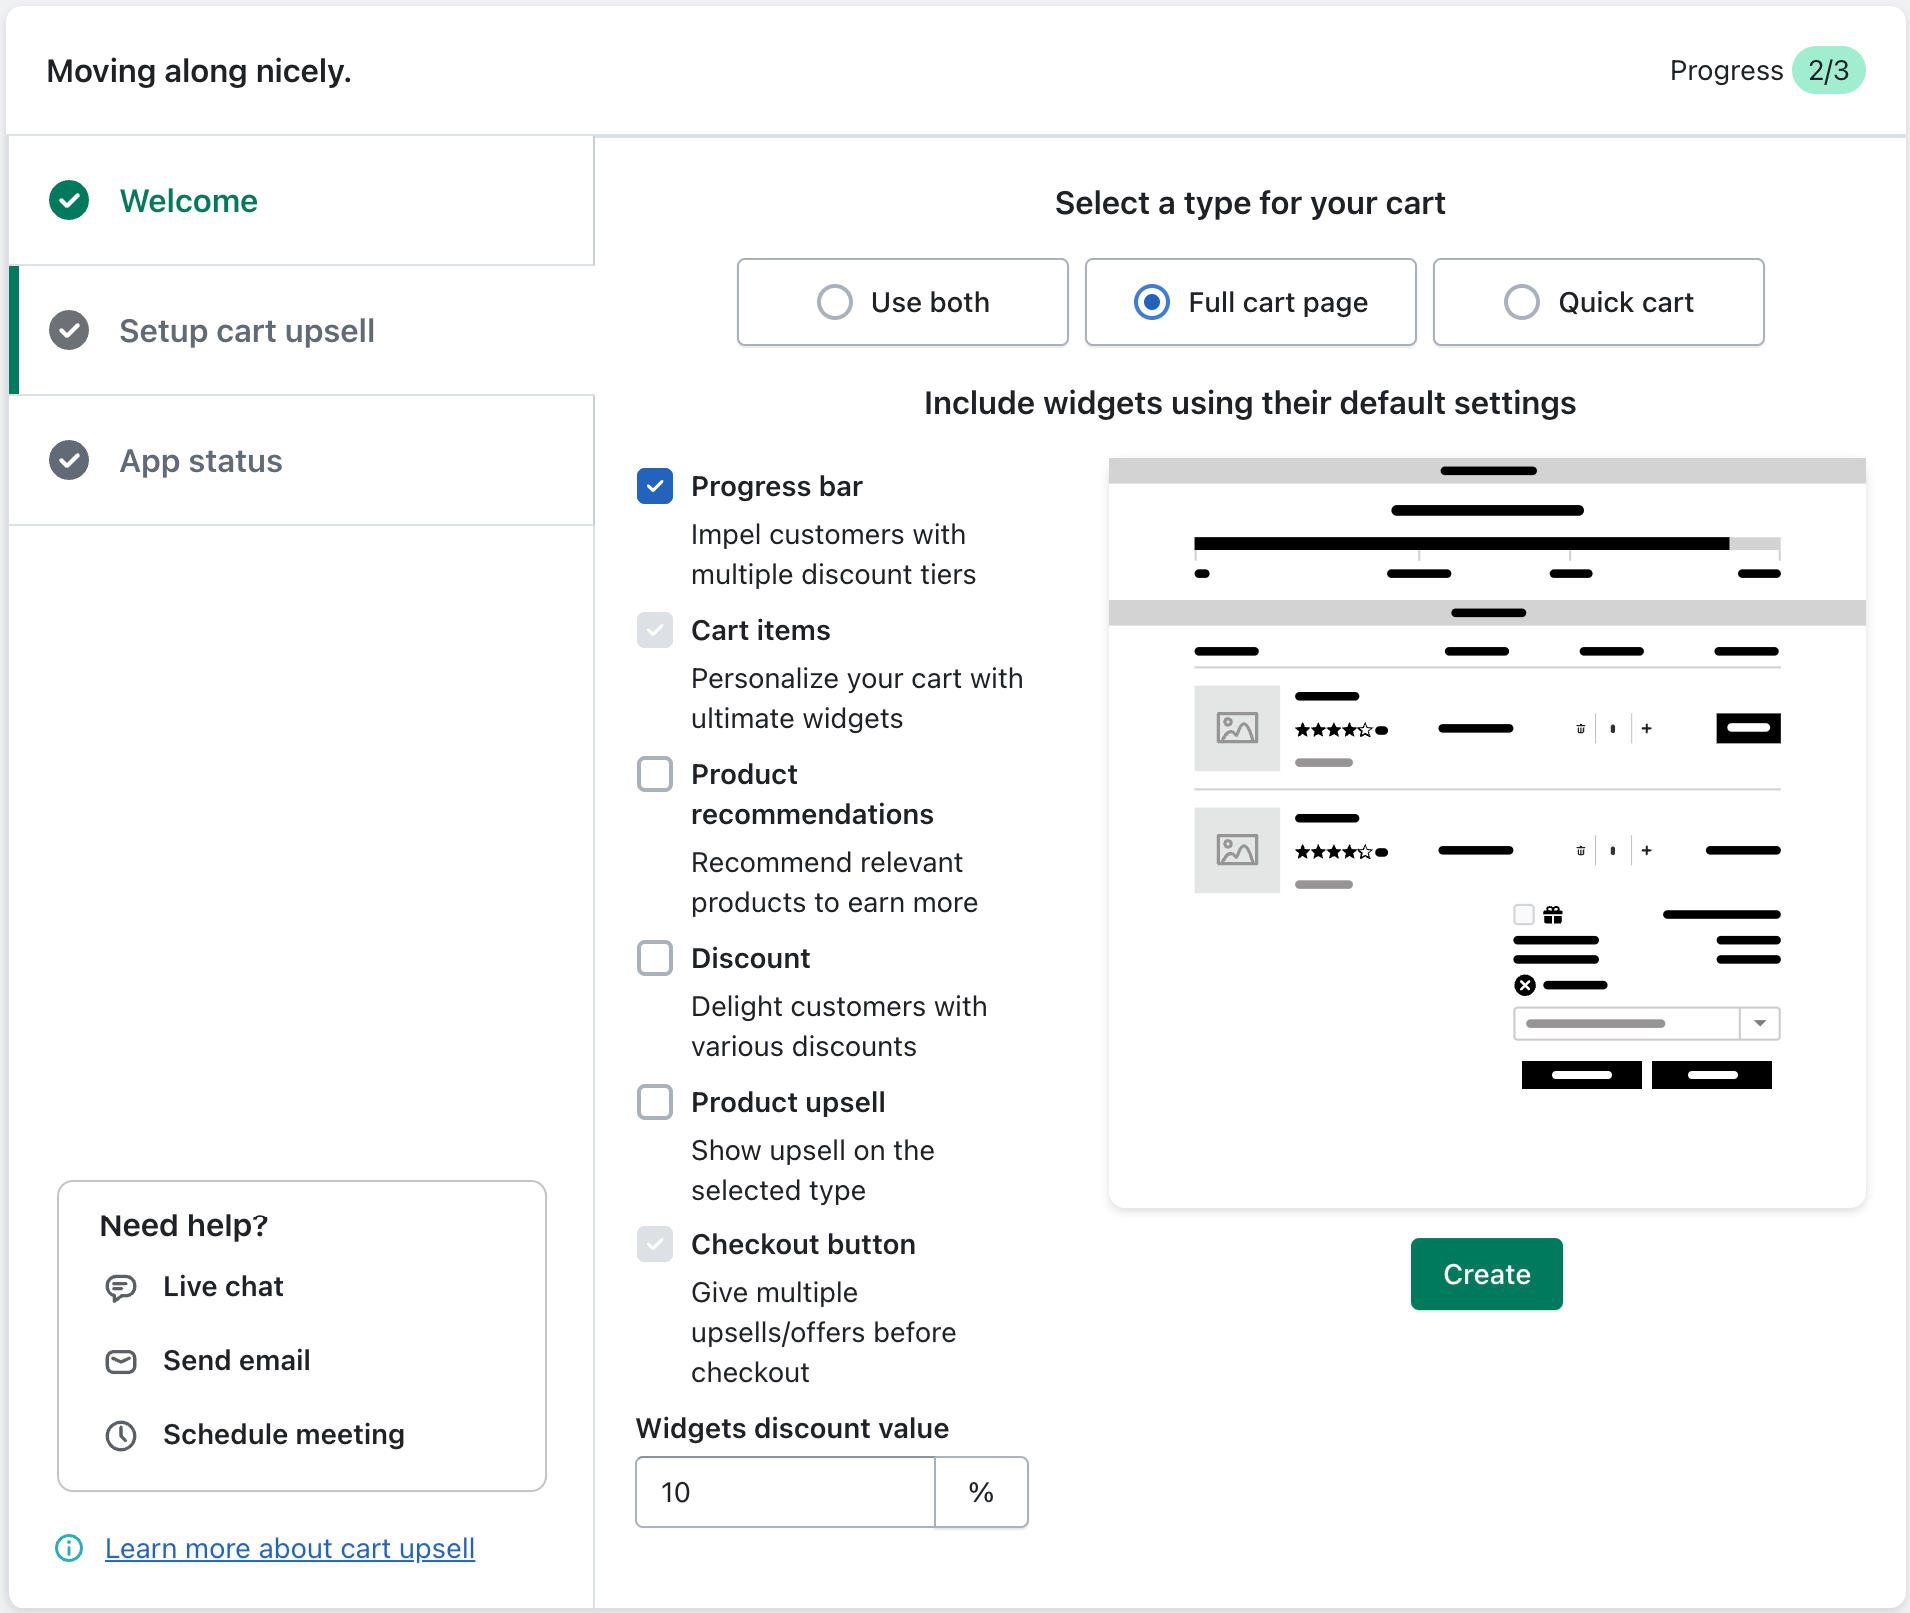Image resolution: width=1910 pixels, height=1613 pixels.
Task: Click the plus quantity icon in second row
Action: 1647,851
